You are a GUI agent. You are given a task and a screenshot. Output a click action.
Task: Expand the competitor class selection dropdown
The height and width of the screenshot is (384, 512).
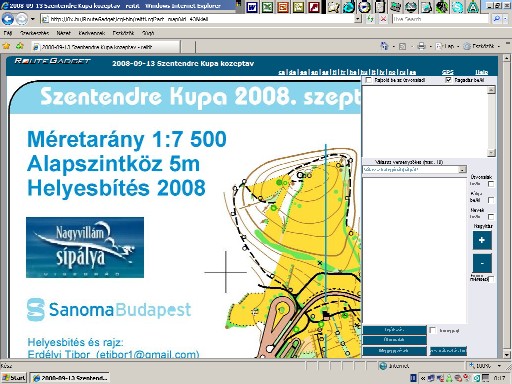pyautogui.click(x=462, y=170)
